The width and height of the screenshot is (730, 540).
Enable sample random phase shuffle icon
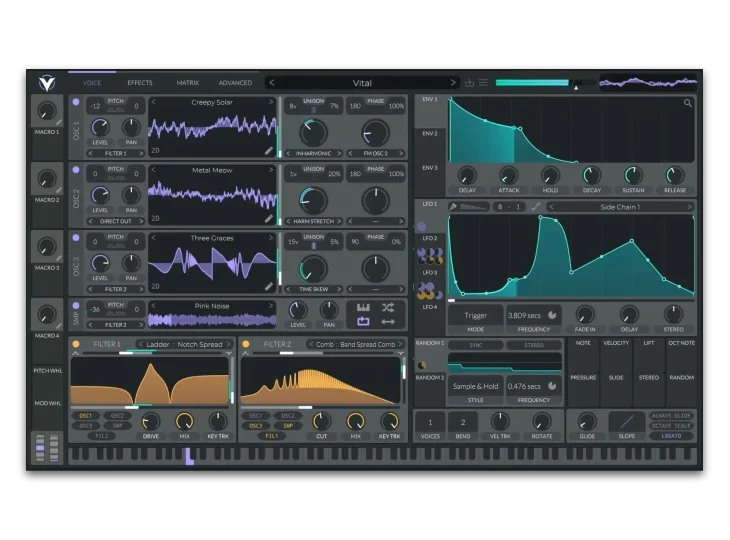(388, 308)
